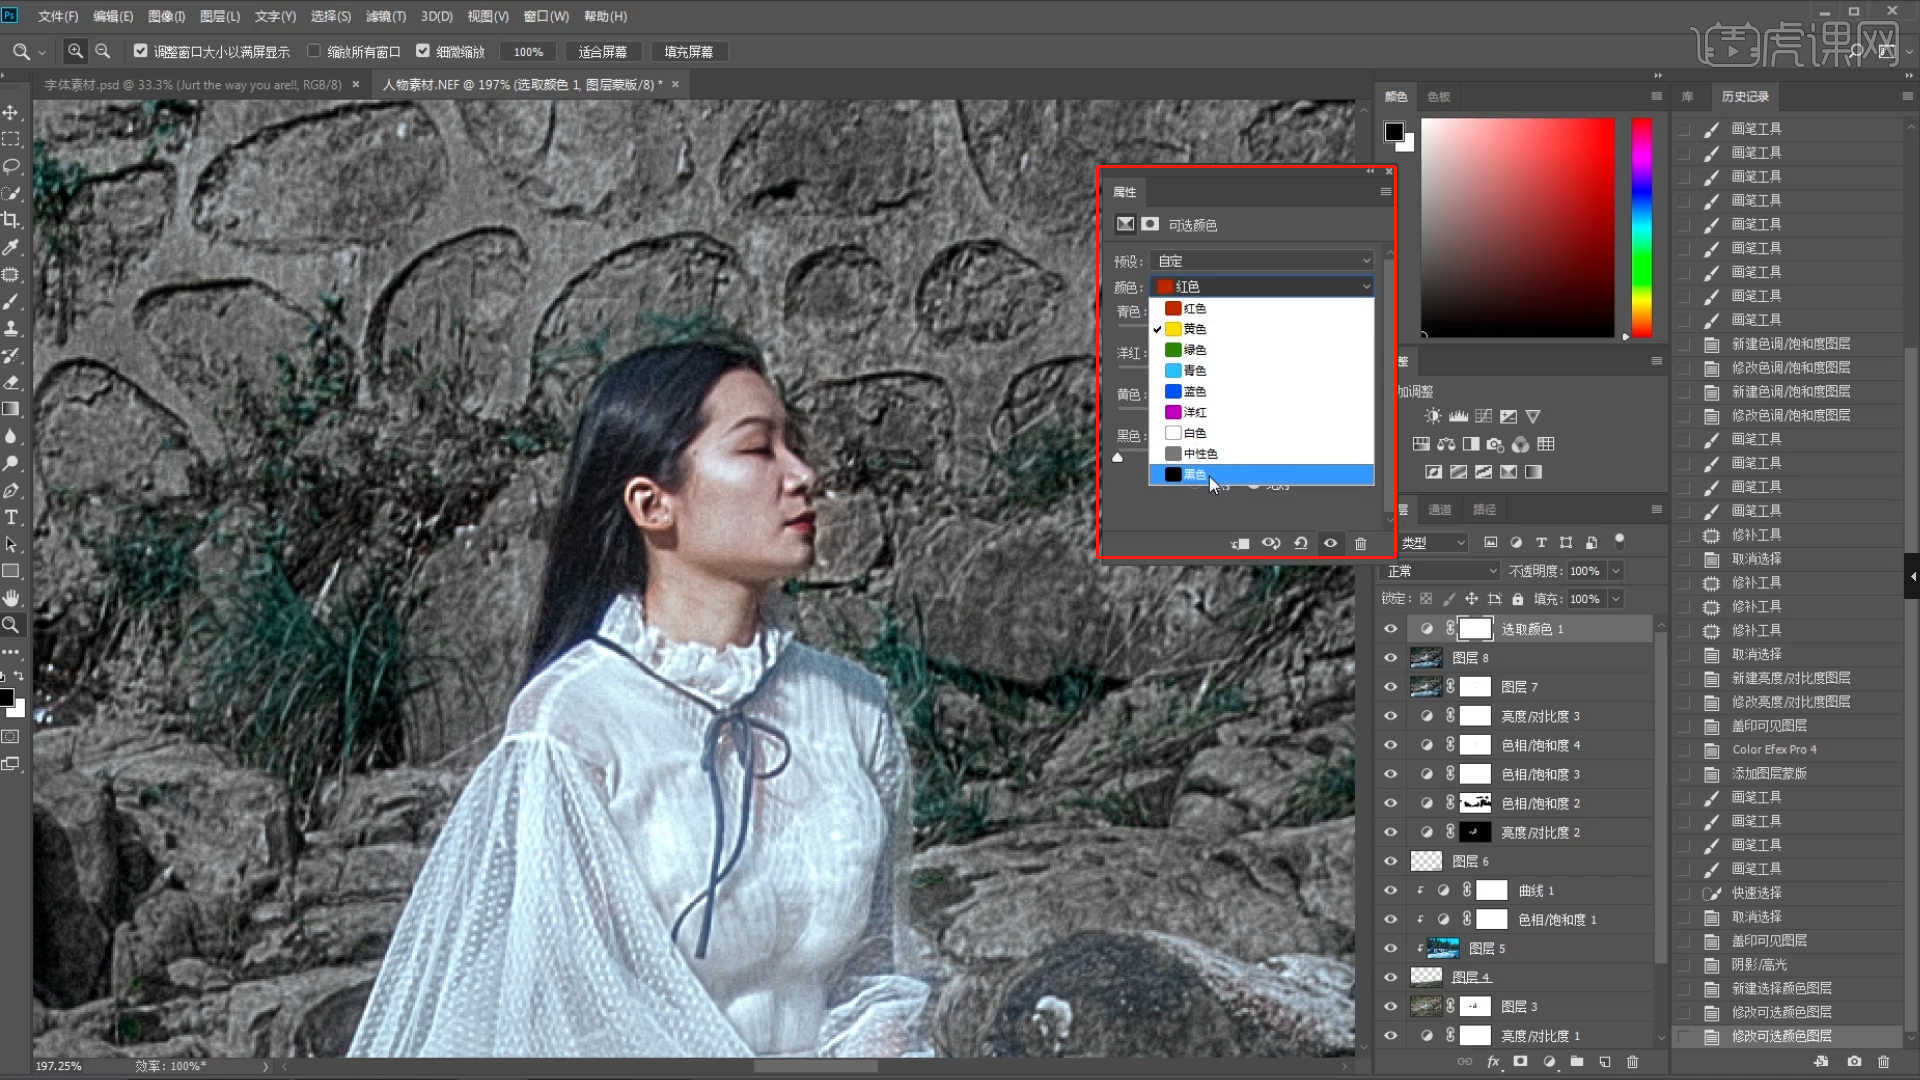Select the Hand tool
Screen dimensions: 1920x1080
click(x=11, y=598)
